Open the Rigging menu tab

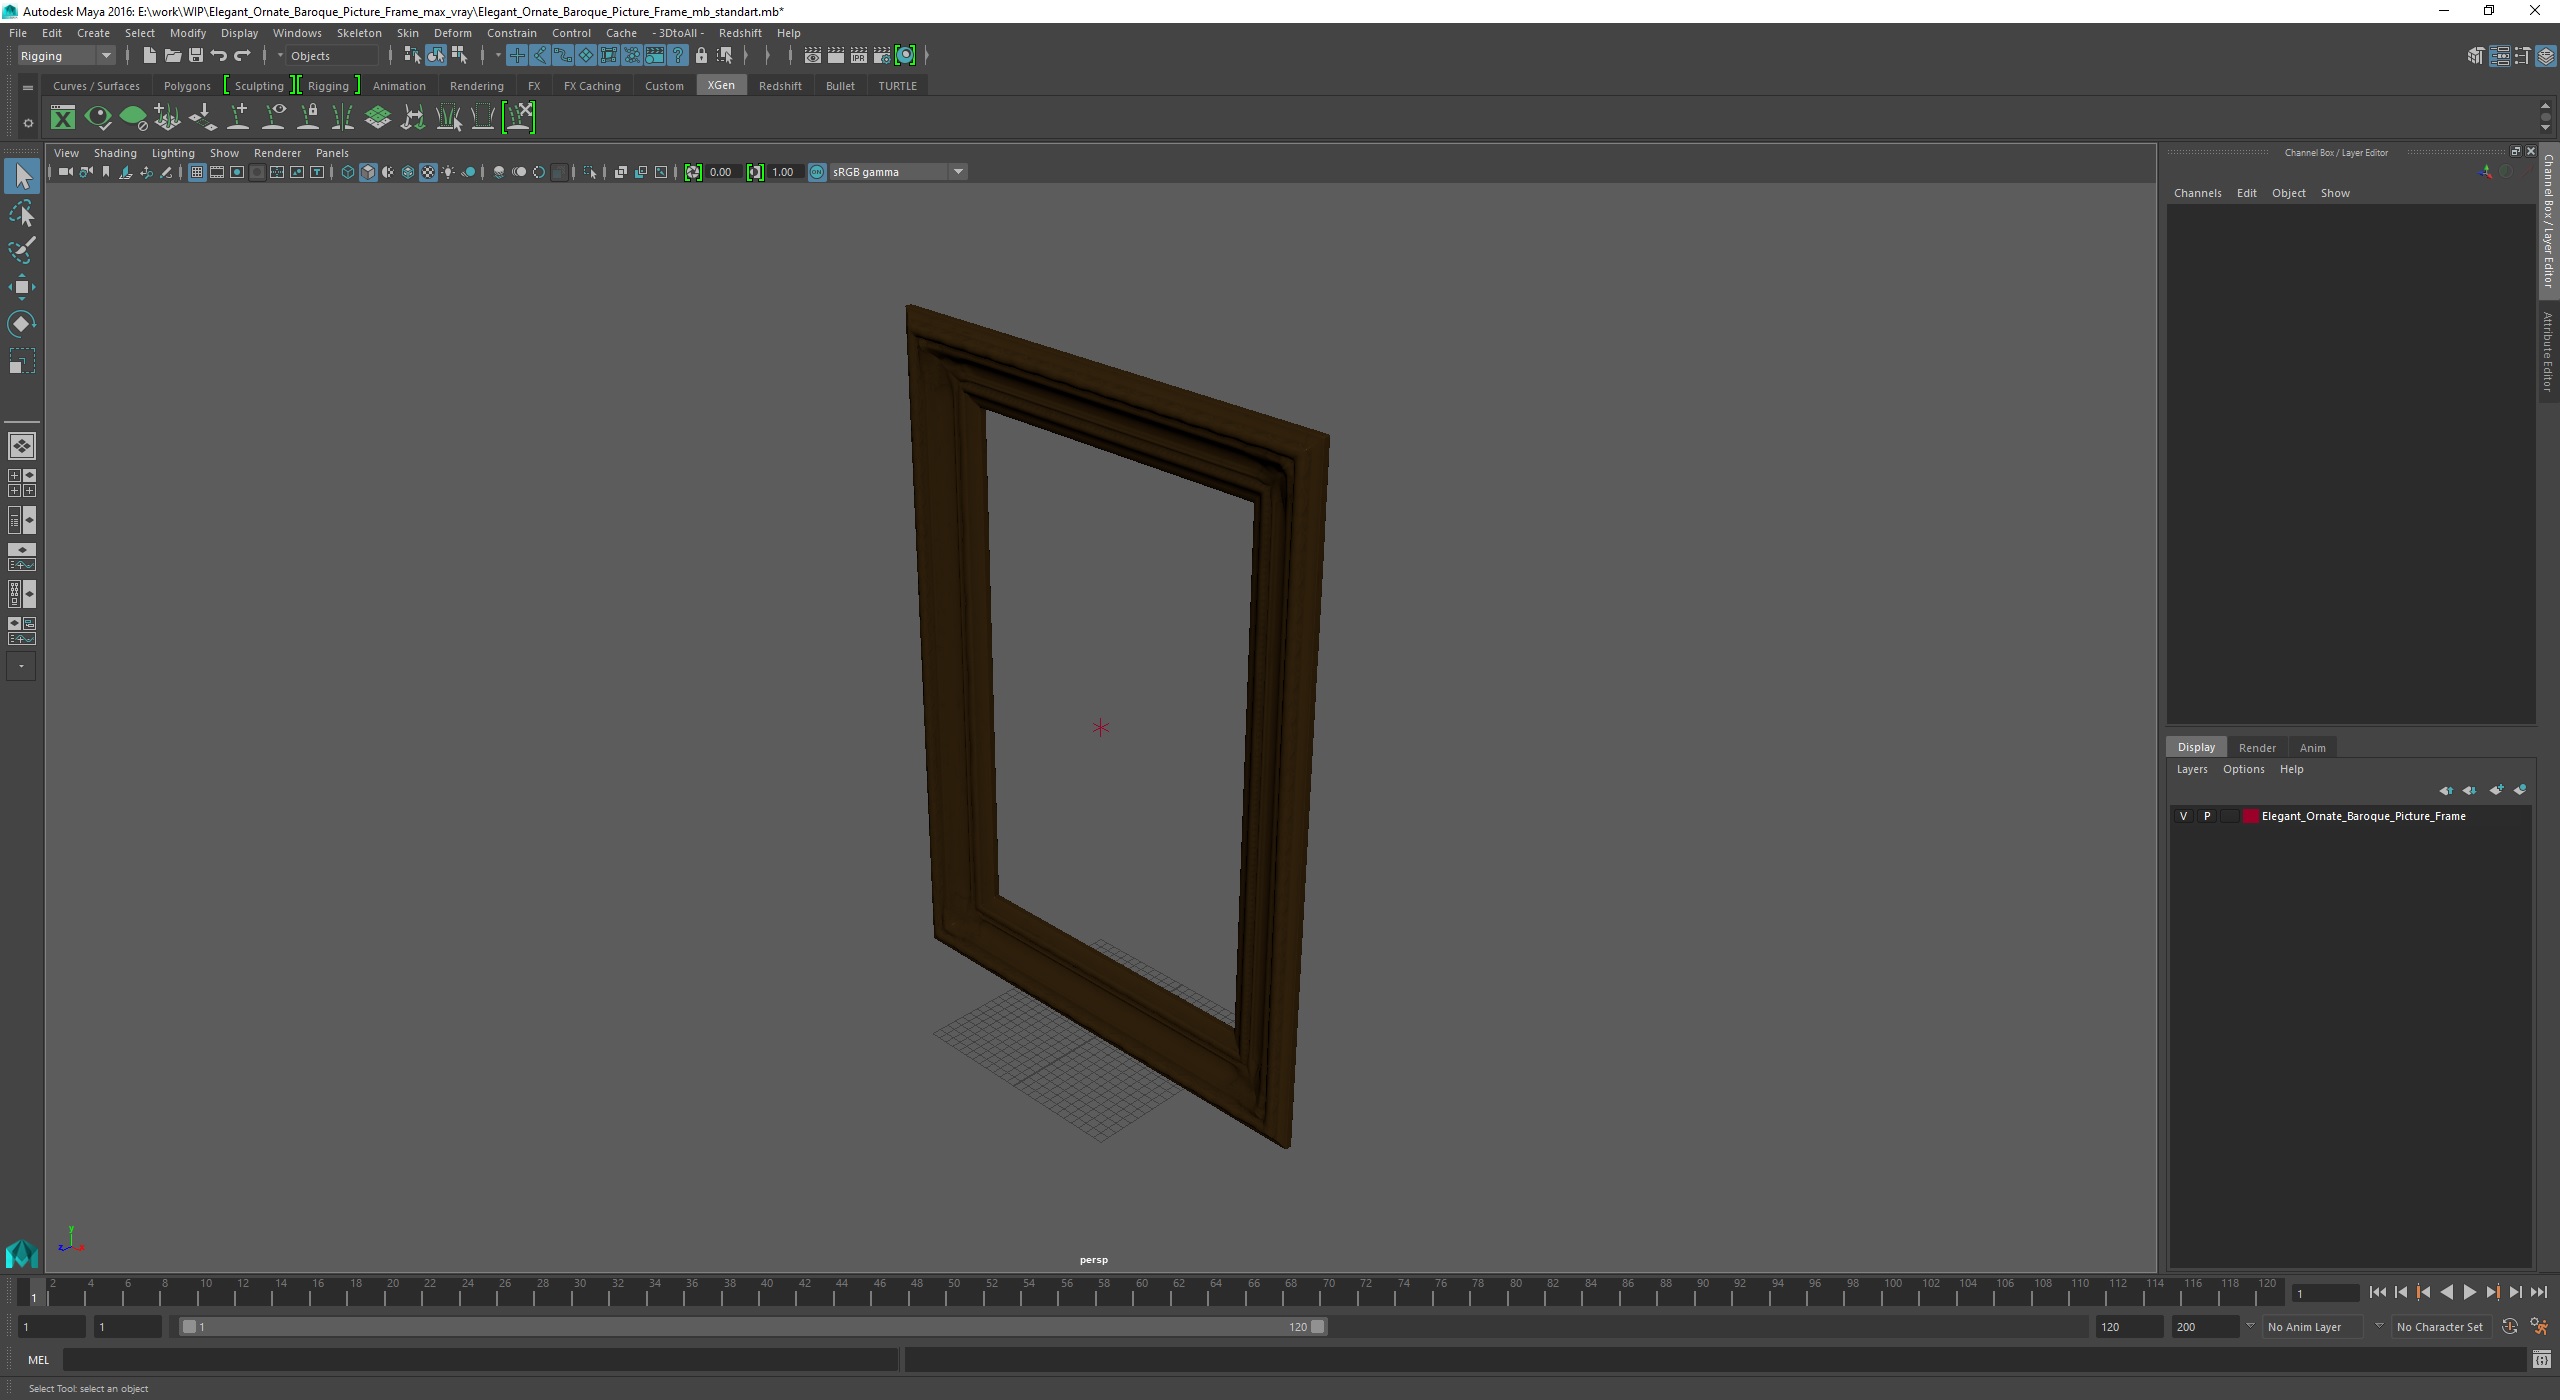[x=329, y=86]
